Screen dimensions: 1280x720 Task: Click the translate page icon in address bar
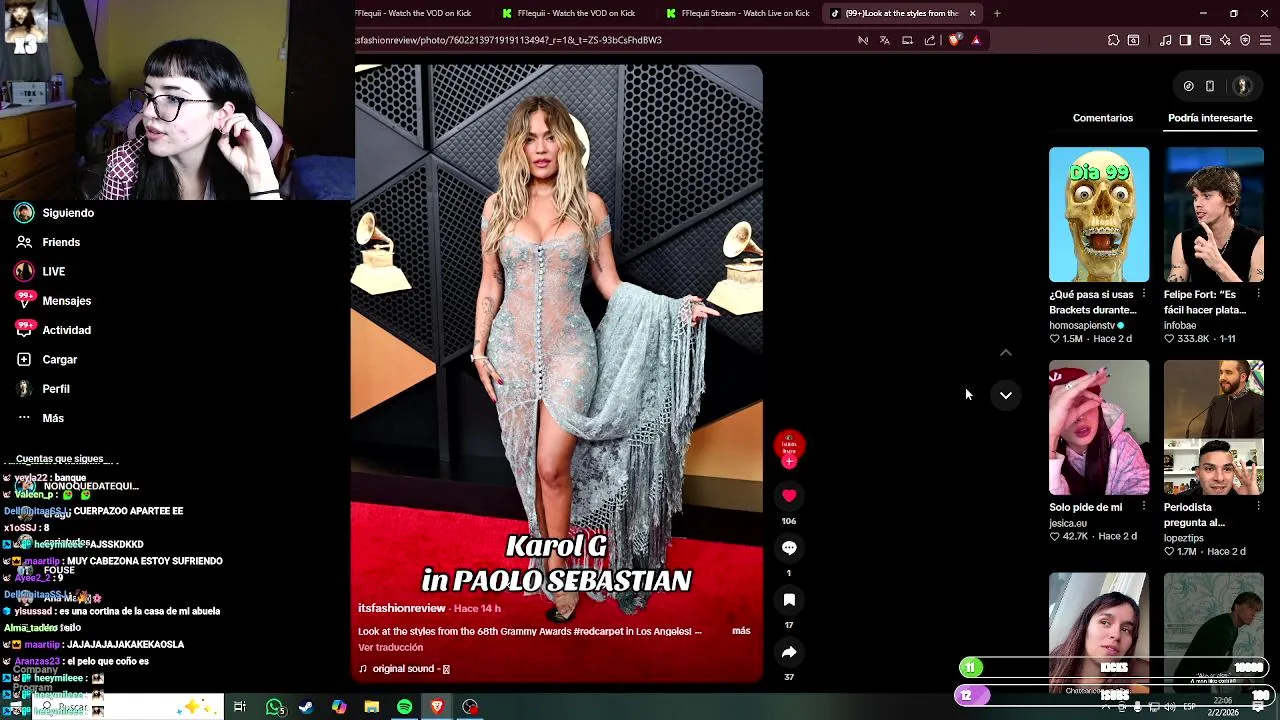885,40
